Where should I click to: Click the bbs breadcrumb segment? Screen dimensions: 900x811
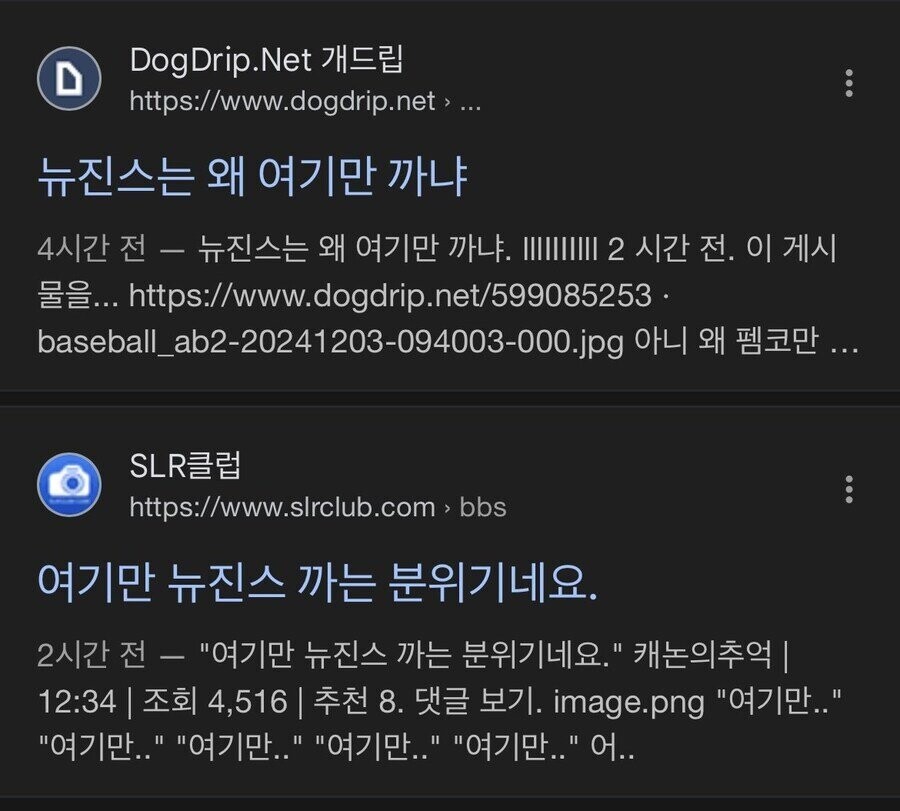483,507
